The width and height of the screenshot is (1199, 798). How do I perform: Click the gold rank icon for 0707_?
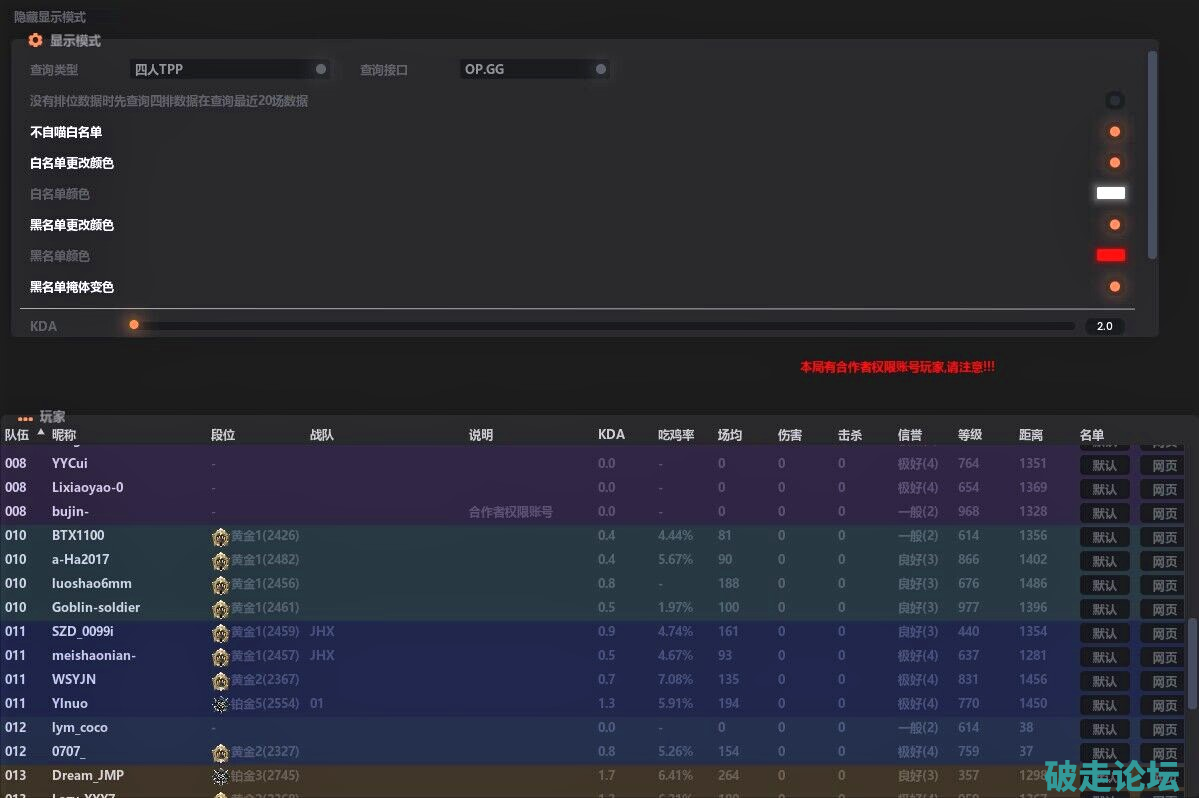220,753
